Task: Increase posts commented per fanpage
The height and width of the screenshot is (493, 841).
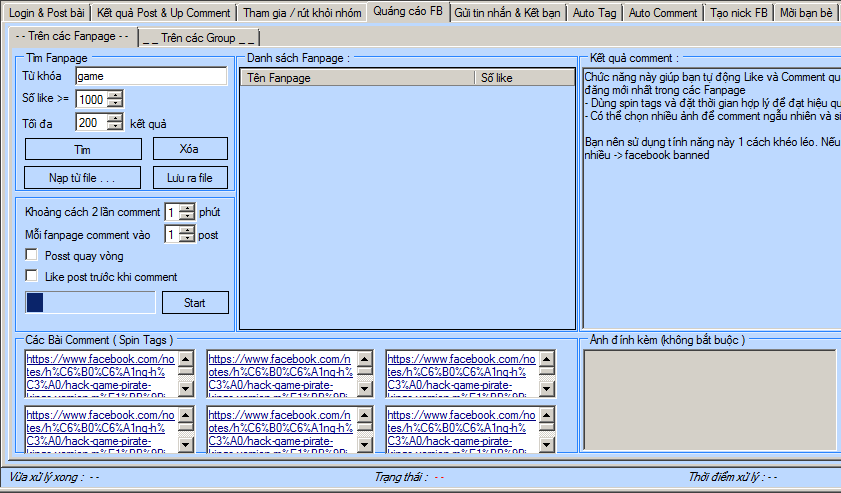Action: click(x=187, y=231)
